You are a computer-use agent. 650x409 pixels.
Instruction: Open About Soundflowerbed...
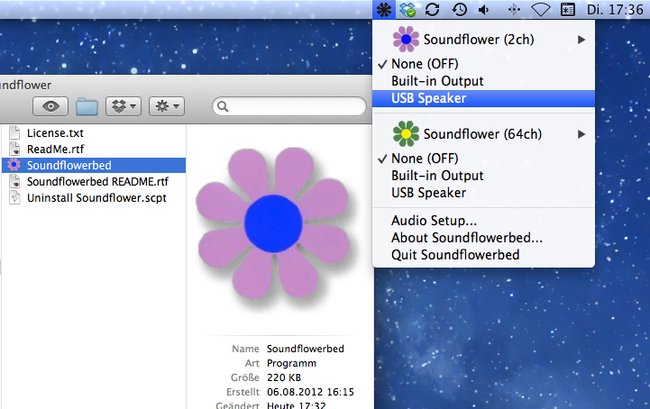point(483,238)
